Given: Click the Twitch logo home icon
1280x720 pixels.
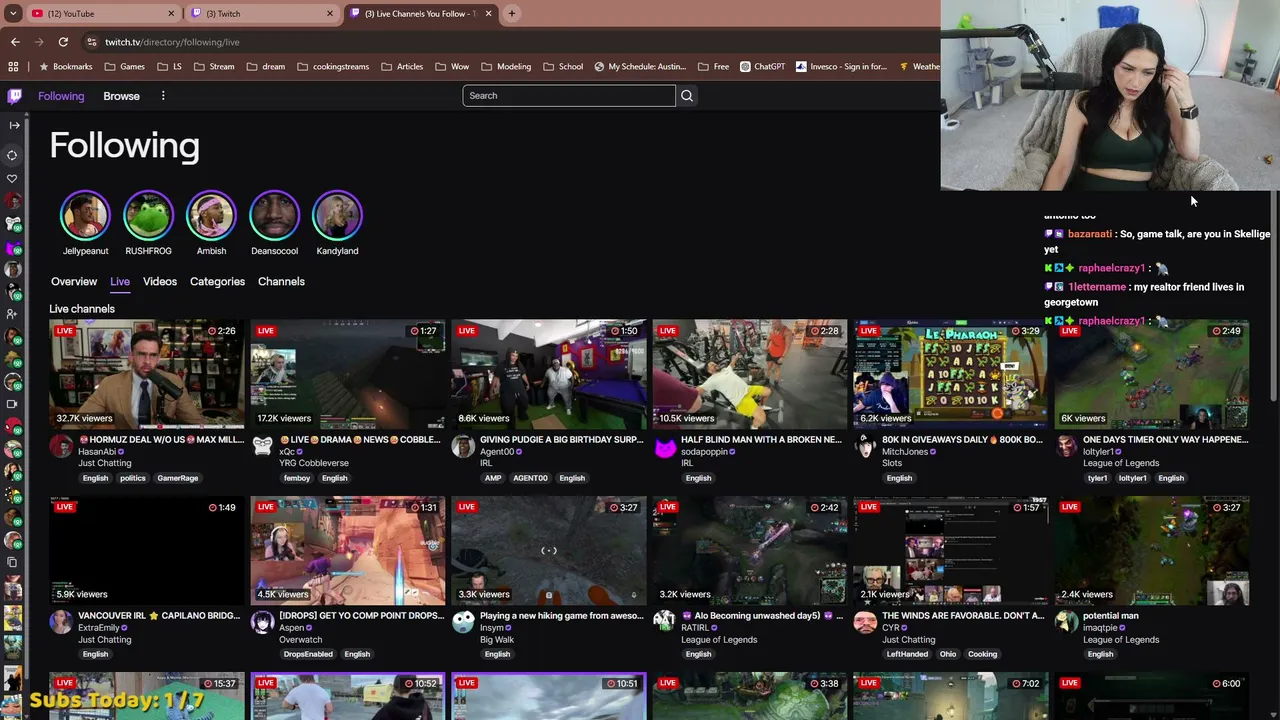Looking at the screenshot, I should (14, 96).
